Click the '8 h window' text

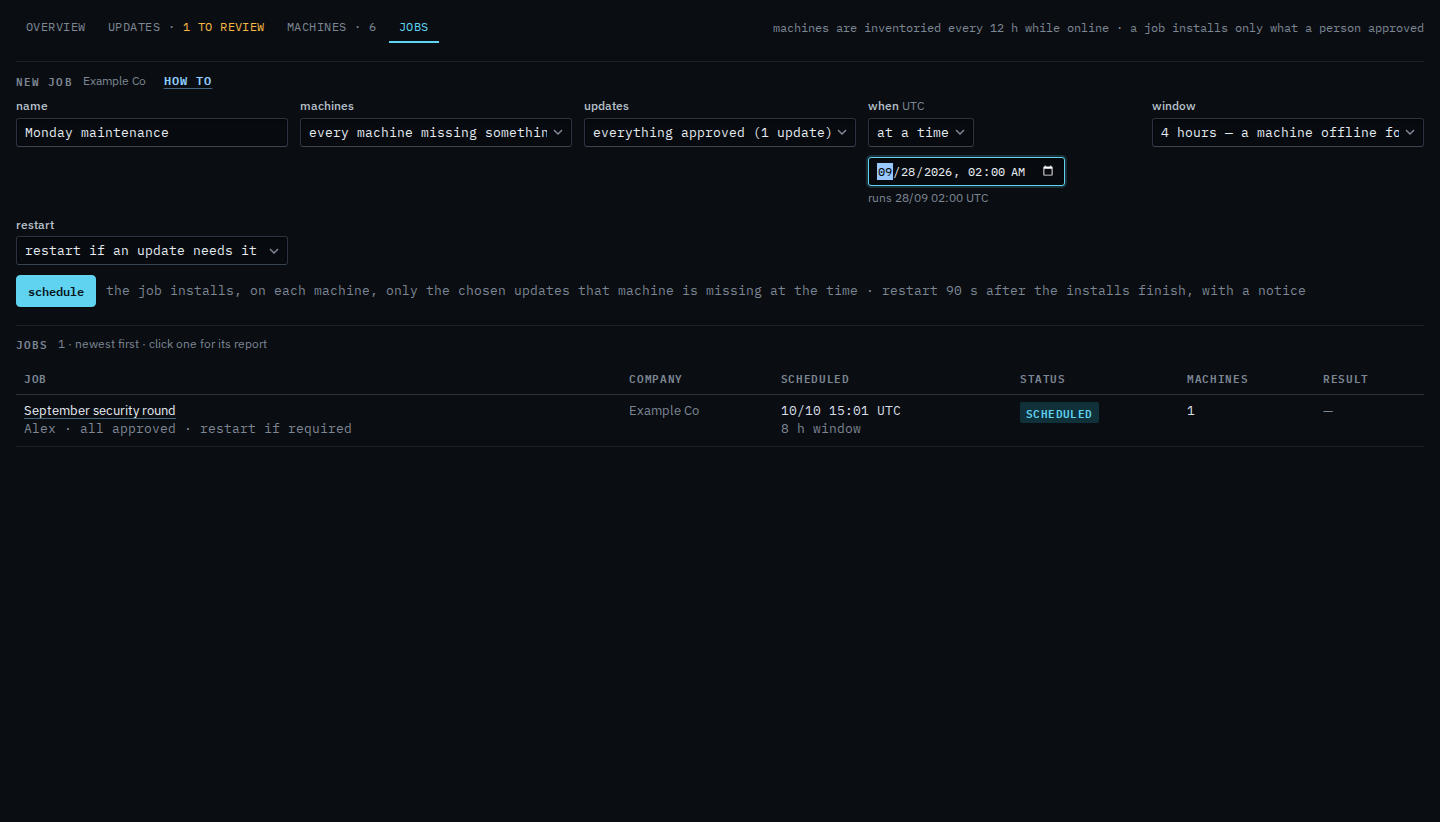click(821, 428)
